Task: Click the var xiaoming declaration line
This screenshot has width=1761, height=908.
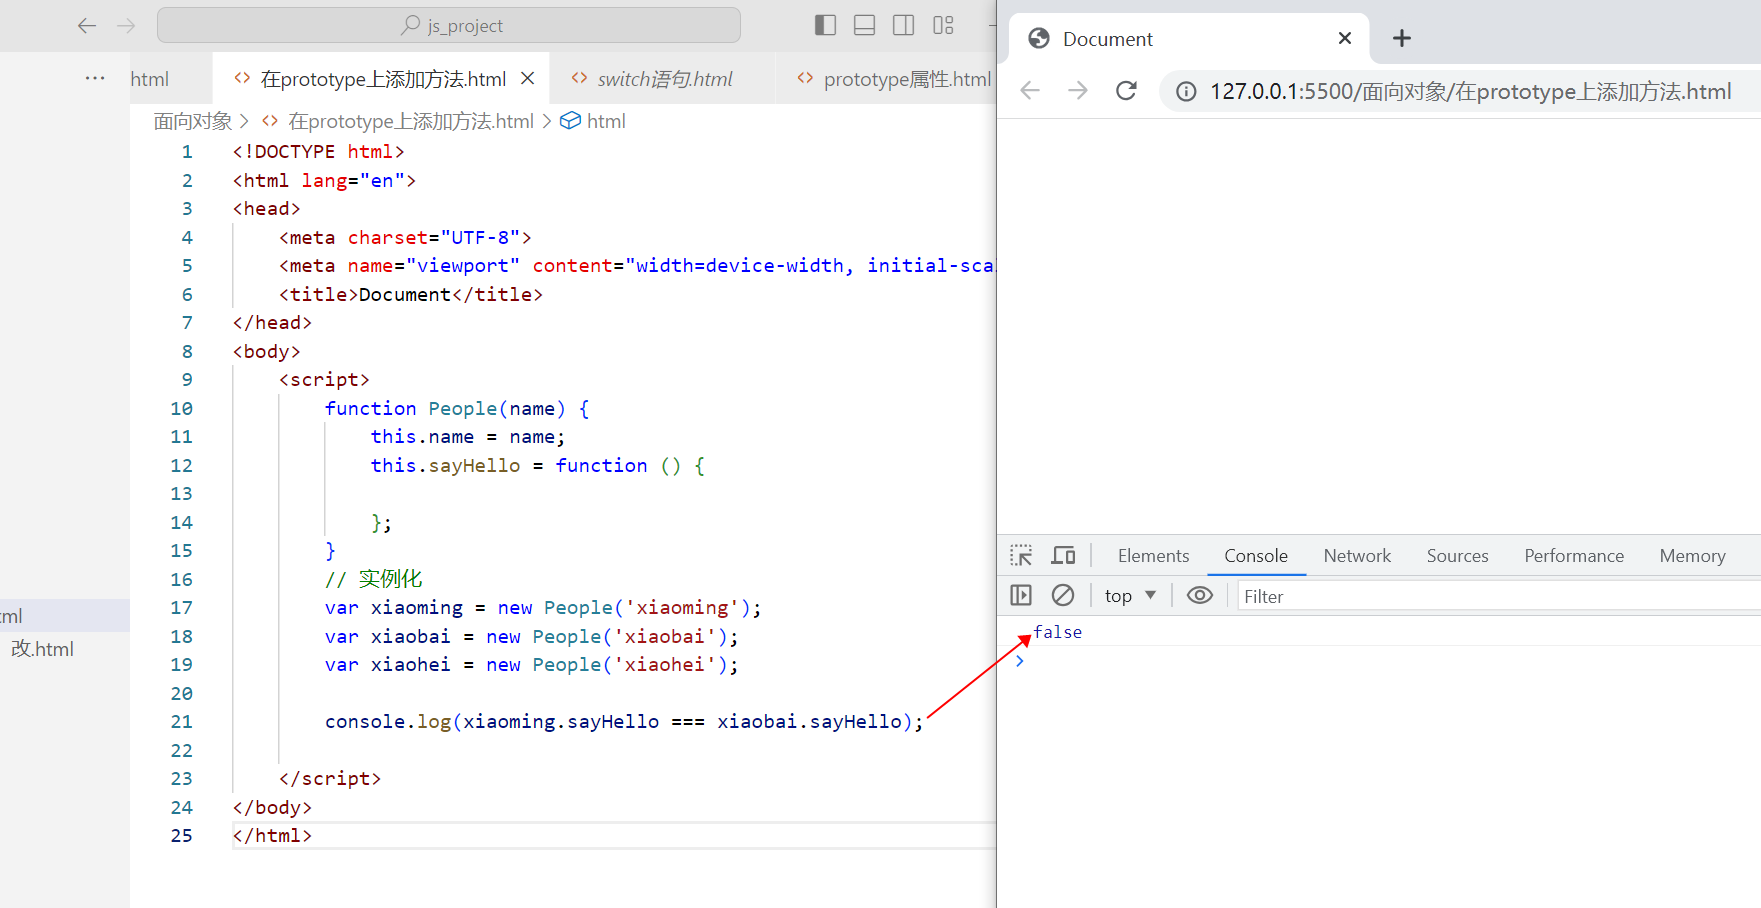Action: pos(543,607)
